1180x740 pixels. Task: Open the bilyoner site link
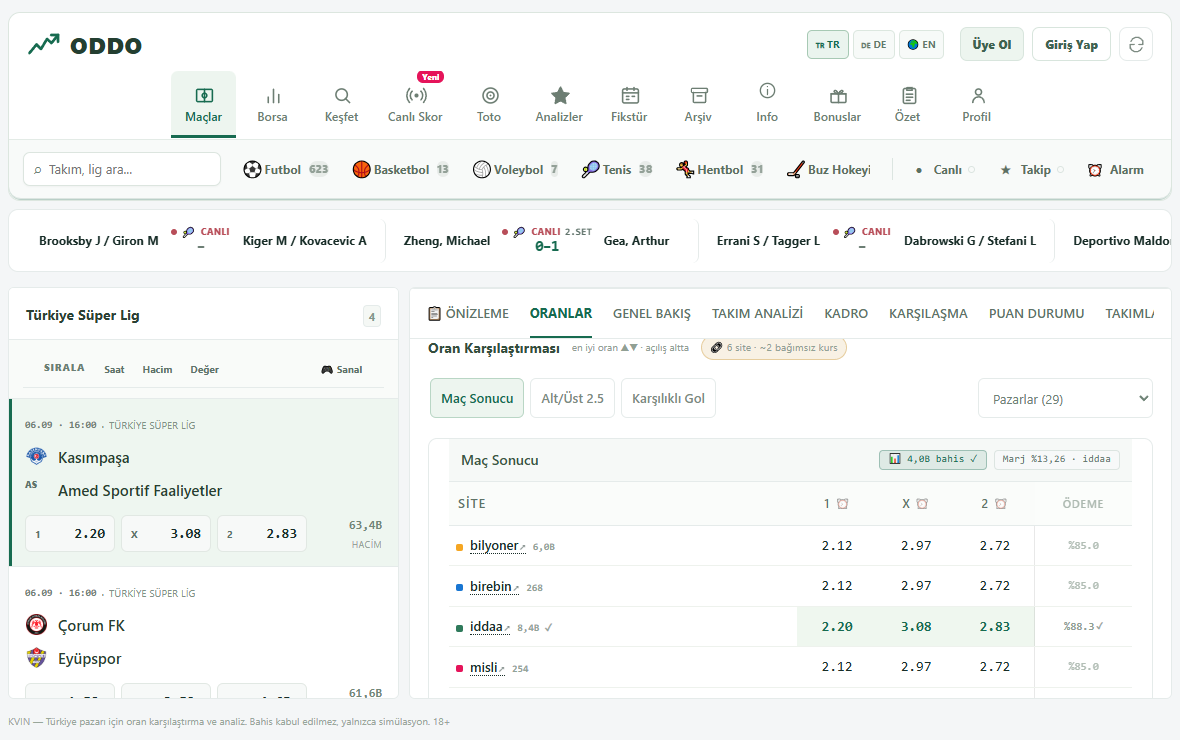pyautogui.click(x=497, y=546)
